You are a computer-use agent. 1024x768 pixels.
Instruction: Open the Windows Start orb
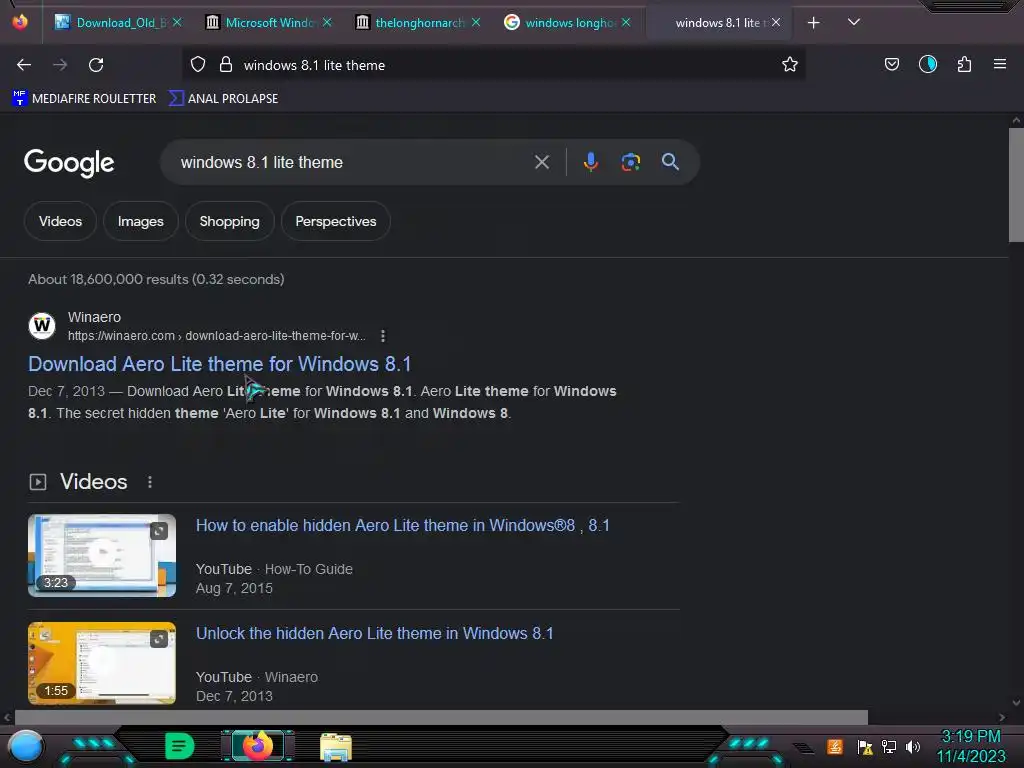pos(26,746)
